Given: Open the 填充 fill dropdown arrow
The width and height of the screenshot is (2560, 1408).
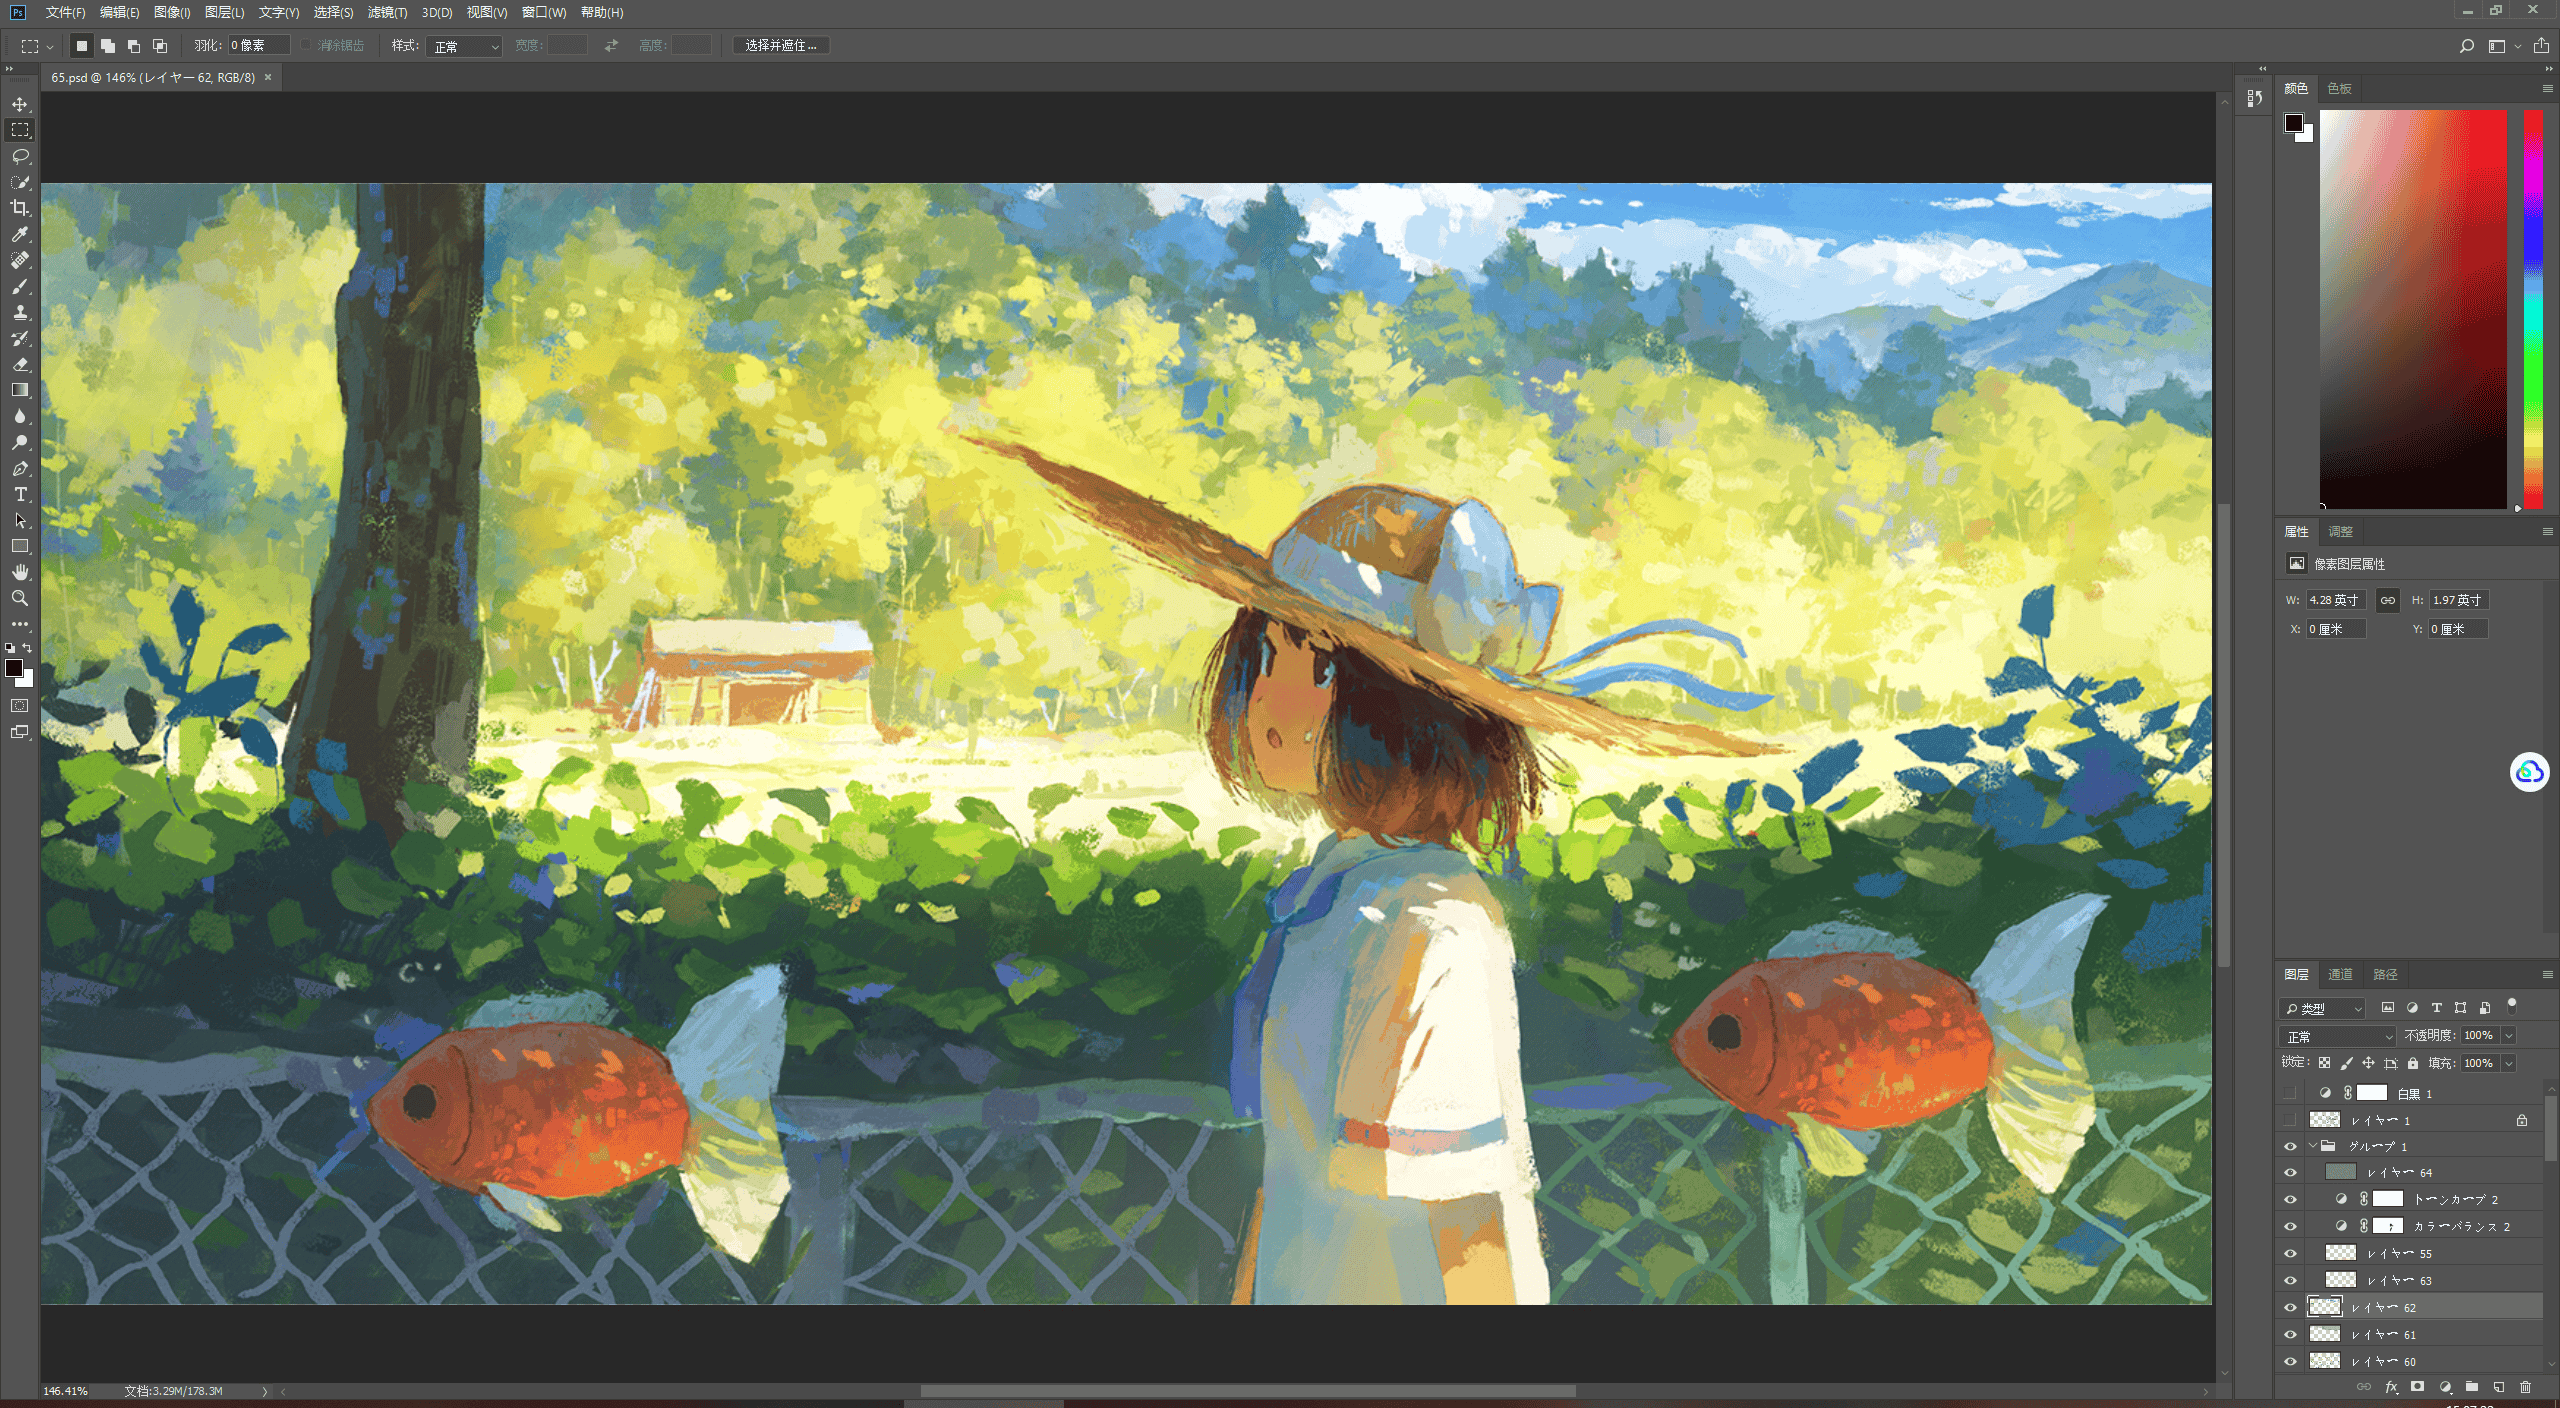Looking at the screenshot, I should (x=2508, y=1063).
